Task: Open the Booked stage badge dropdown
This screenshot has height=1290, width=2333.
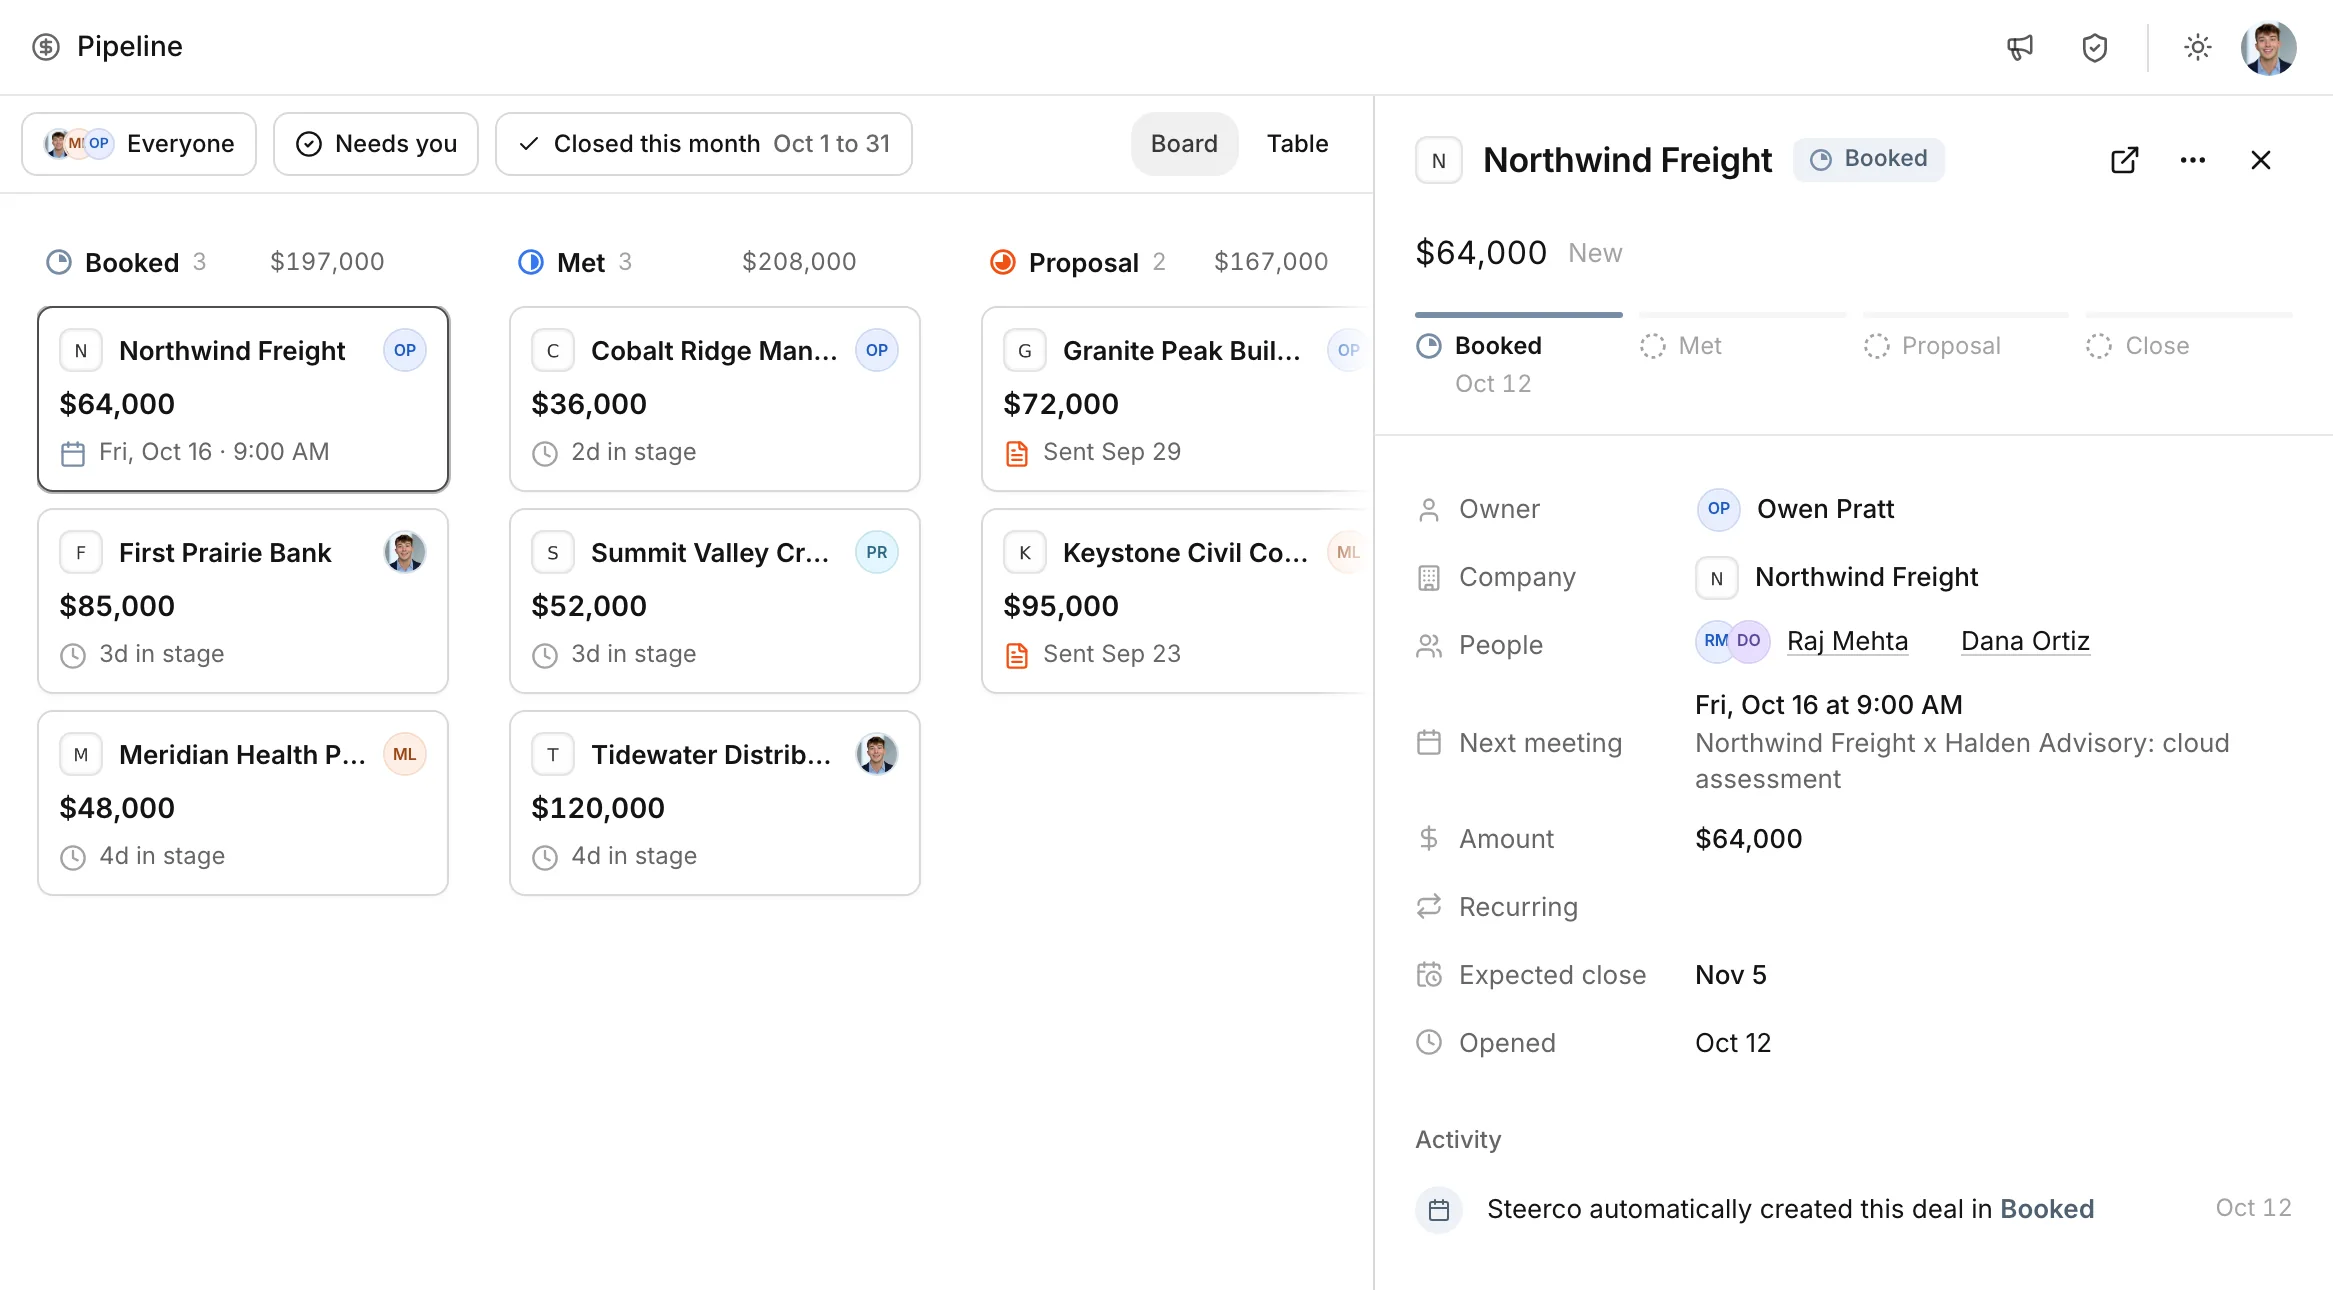Action: pos(1868,160)
